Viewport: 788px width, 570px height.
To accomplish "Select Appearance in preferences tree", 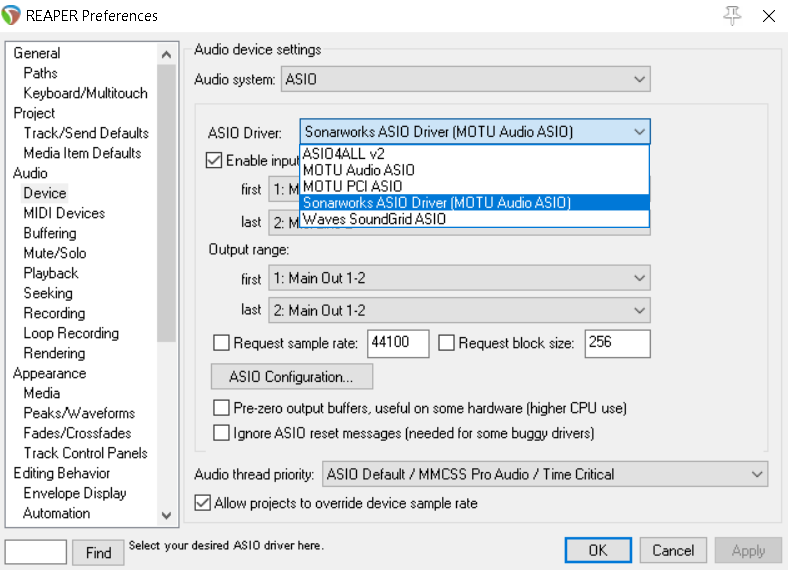I will pos(49,373).
